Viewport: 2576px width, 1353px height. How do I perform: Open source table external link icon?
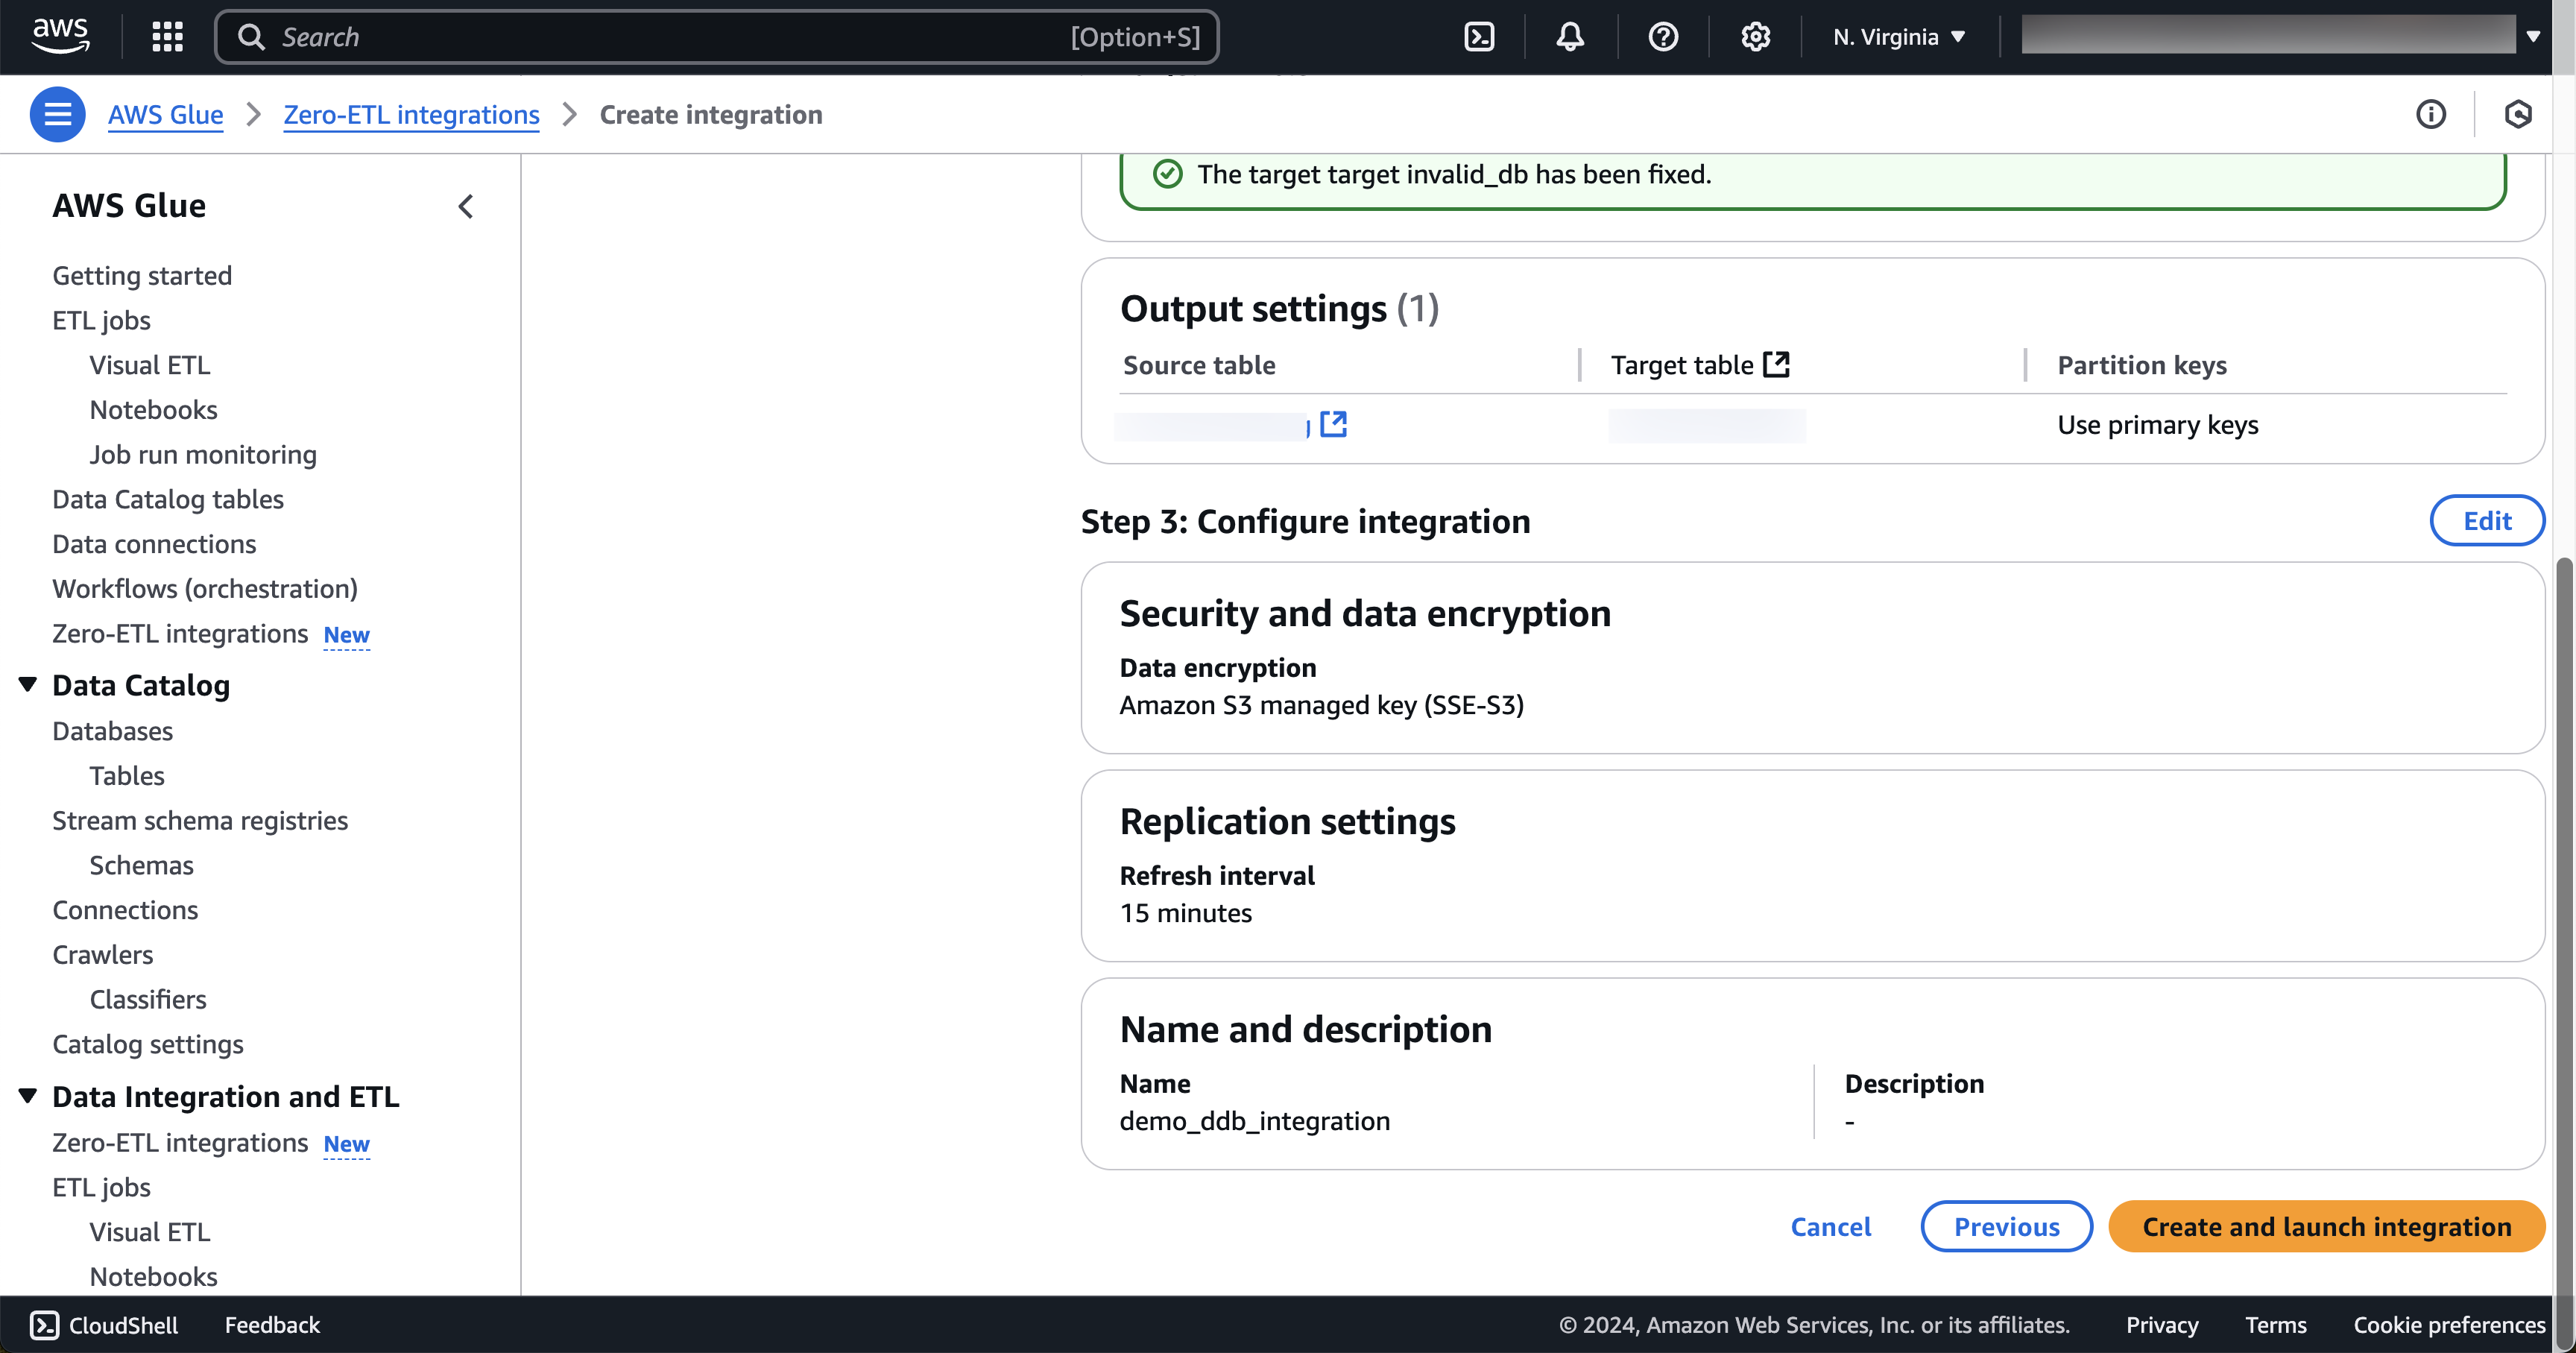[1333, 424]
